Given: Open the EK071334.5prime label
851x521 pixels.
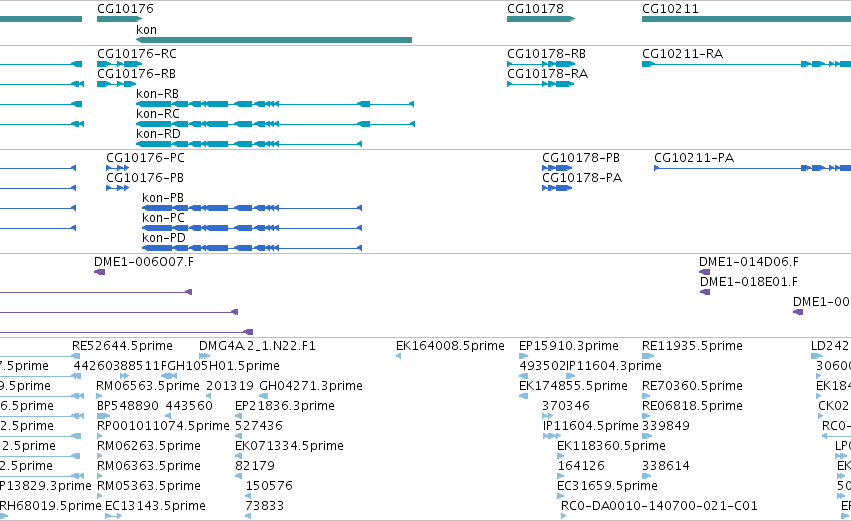Looking at the screenshot, I should tap(289, 446).
